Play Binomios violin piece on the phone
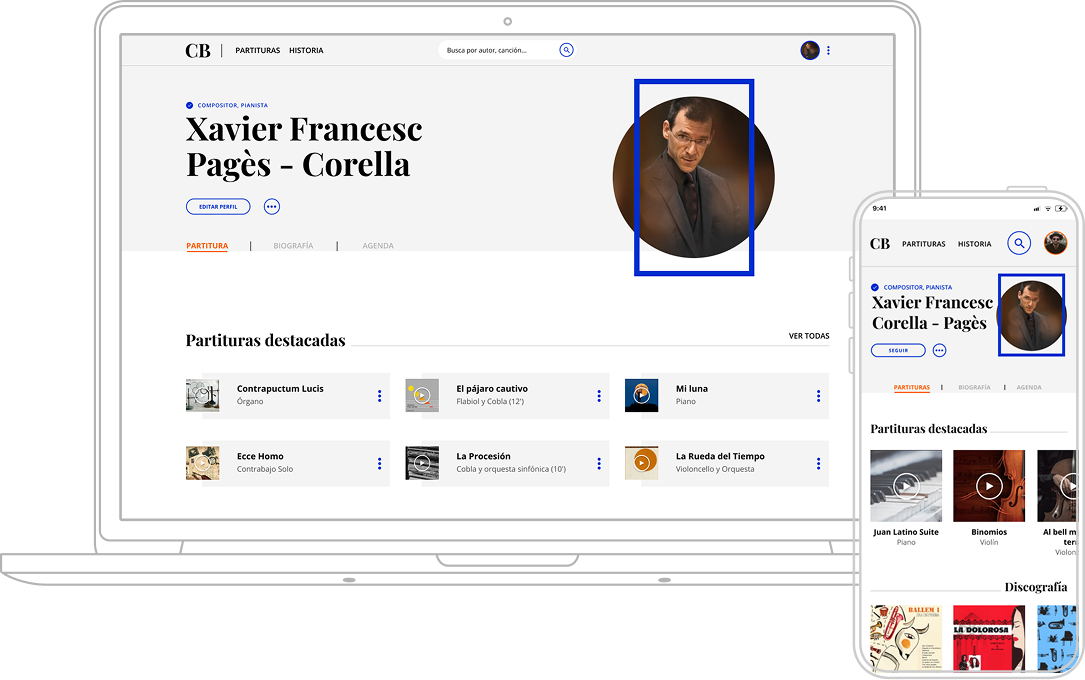The width and height of the screenshot is (1085, 680). 989,486
